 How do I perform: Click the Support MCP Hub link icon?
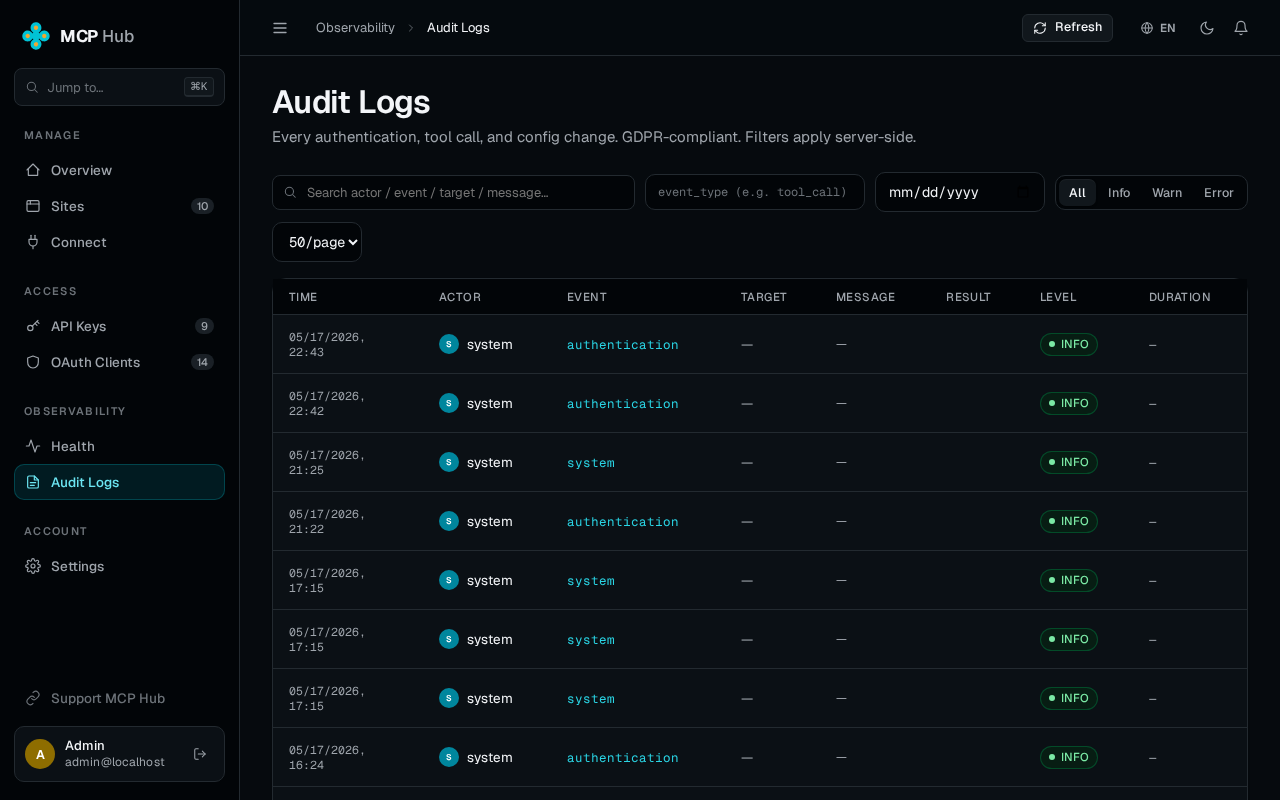point(33,698)
